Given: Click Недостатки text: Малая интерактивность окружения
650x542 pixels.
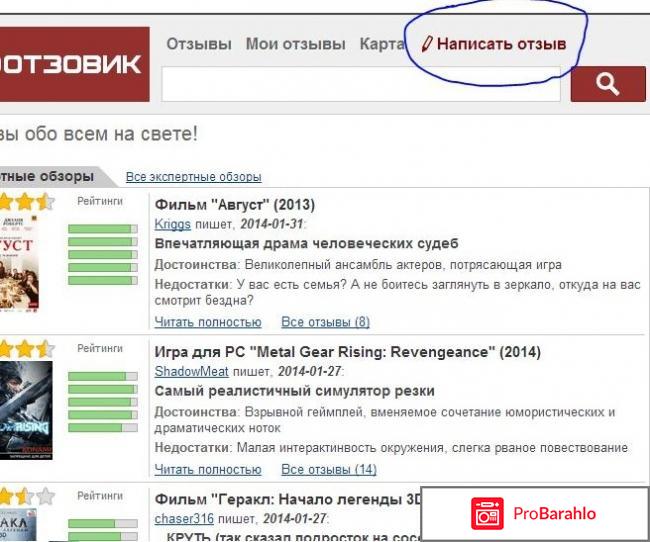Looking at the screenshot, I should coord(391,448).
